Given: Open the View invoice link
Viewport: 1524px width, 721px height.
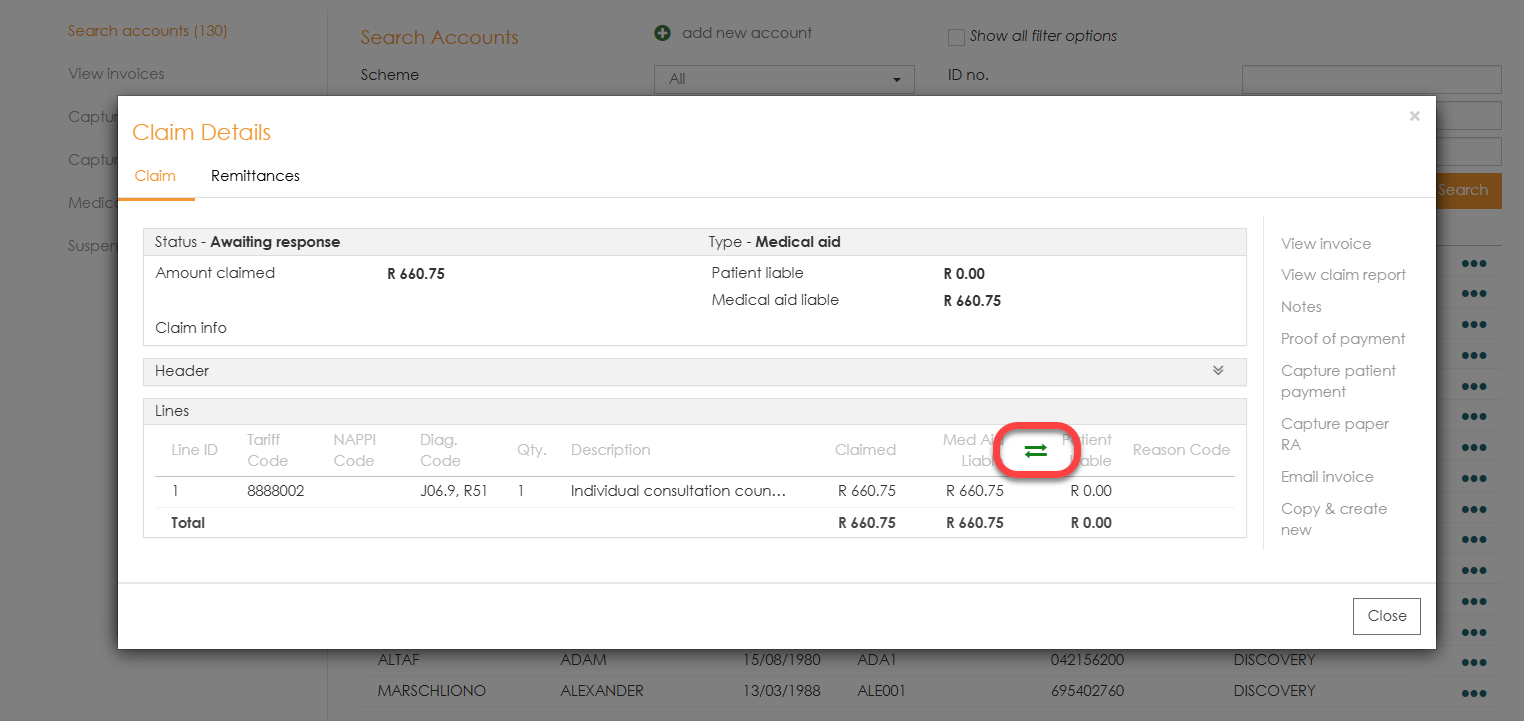Looking at the screenshot, I should point(1325,244).
